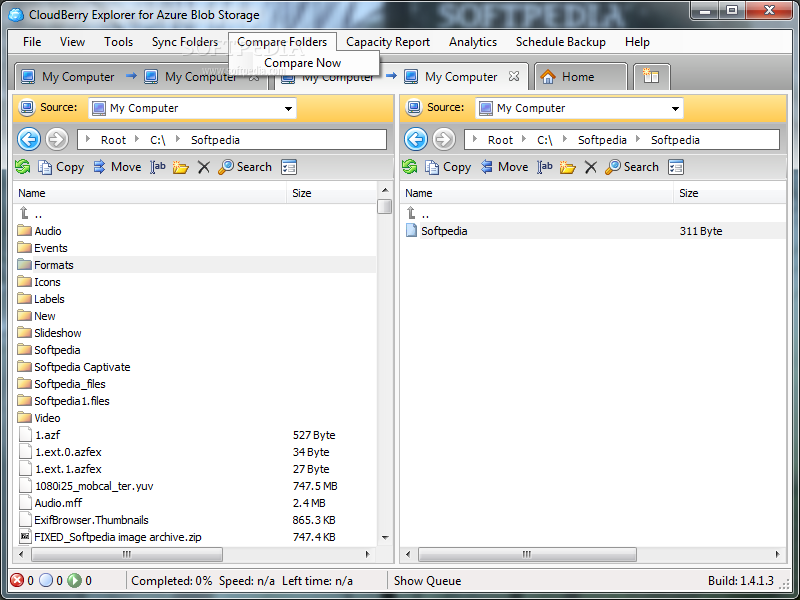Click Home tab house icon
Screen dimensions: 800x600
click(548, 77)
